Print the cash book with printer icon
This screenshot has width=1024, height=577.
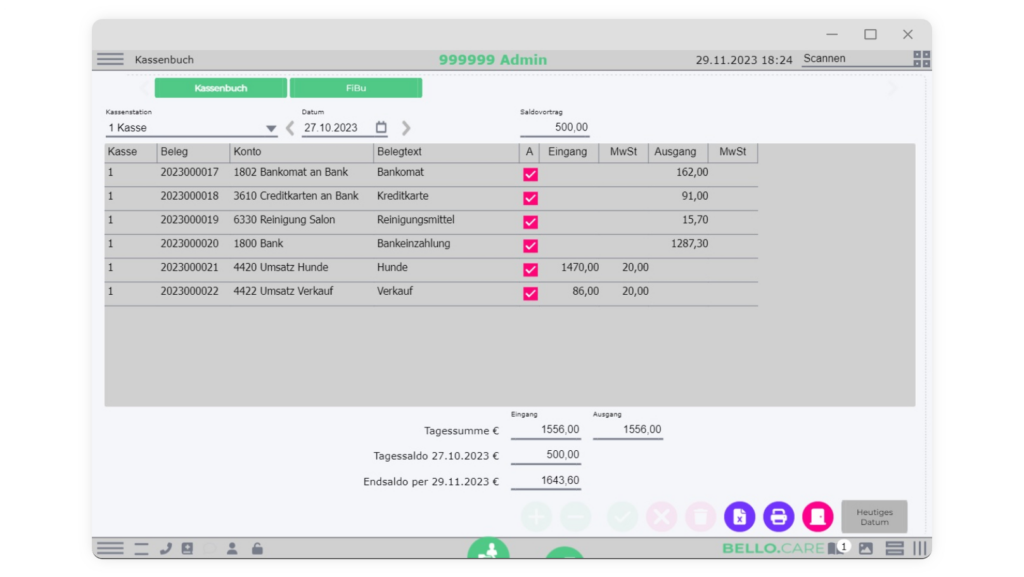click(778, 516)
